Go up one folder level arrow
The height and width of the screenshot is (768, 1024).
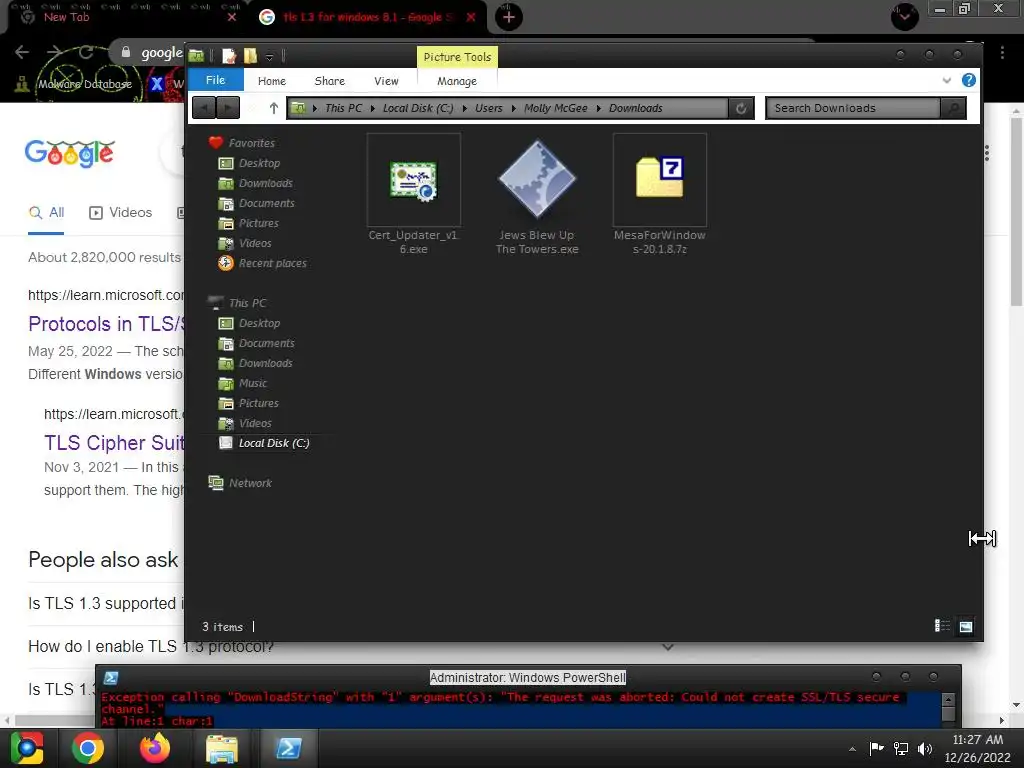coord(274,108)
